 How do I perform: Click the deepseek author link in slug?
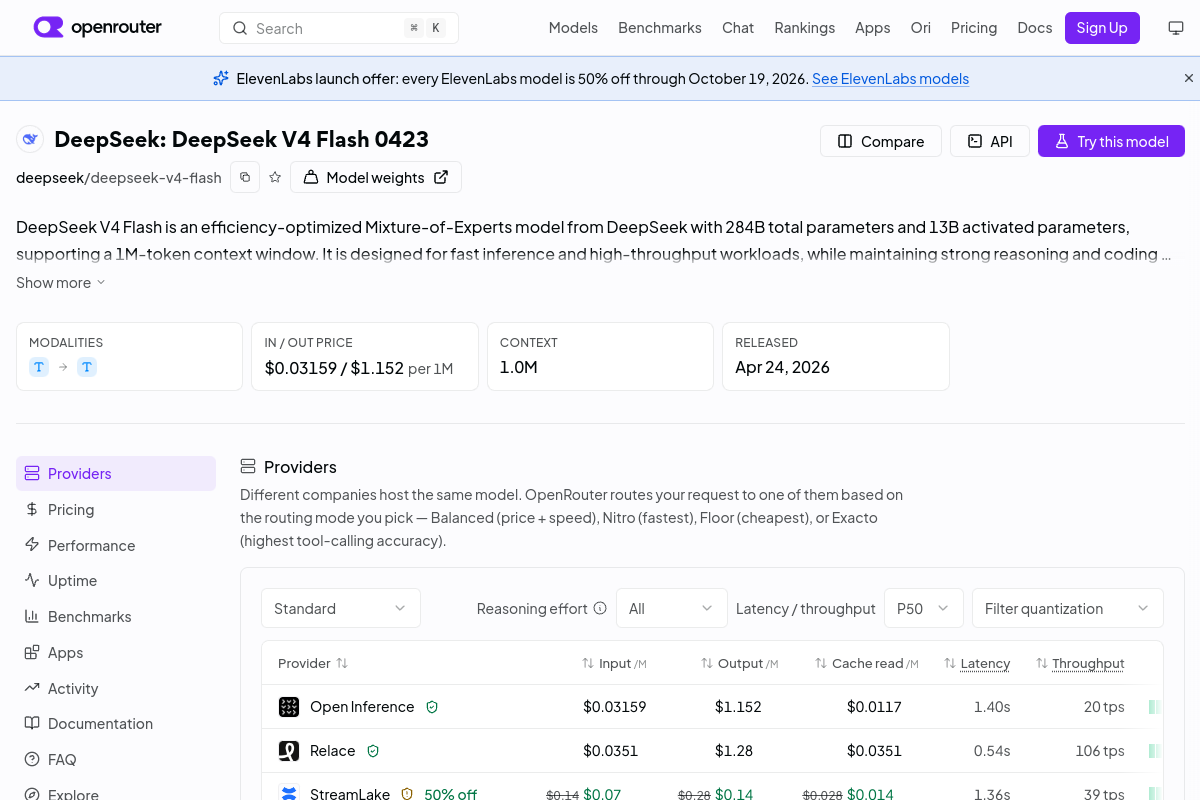click(x=49, y=178)
